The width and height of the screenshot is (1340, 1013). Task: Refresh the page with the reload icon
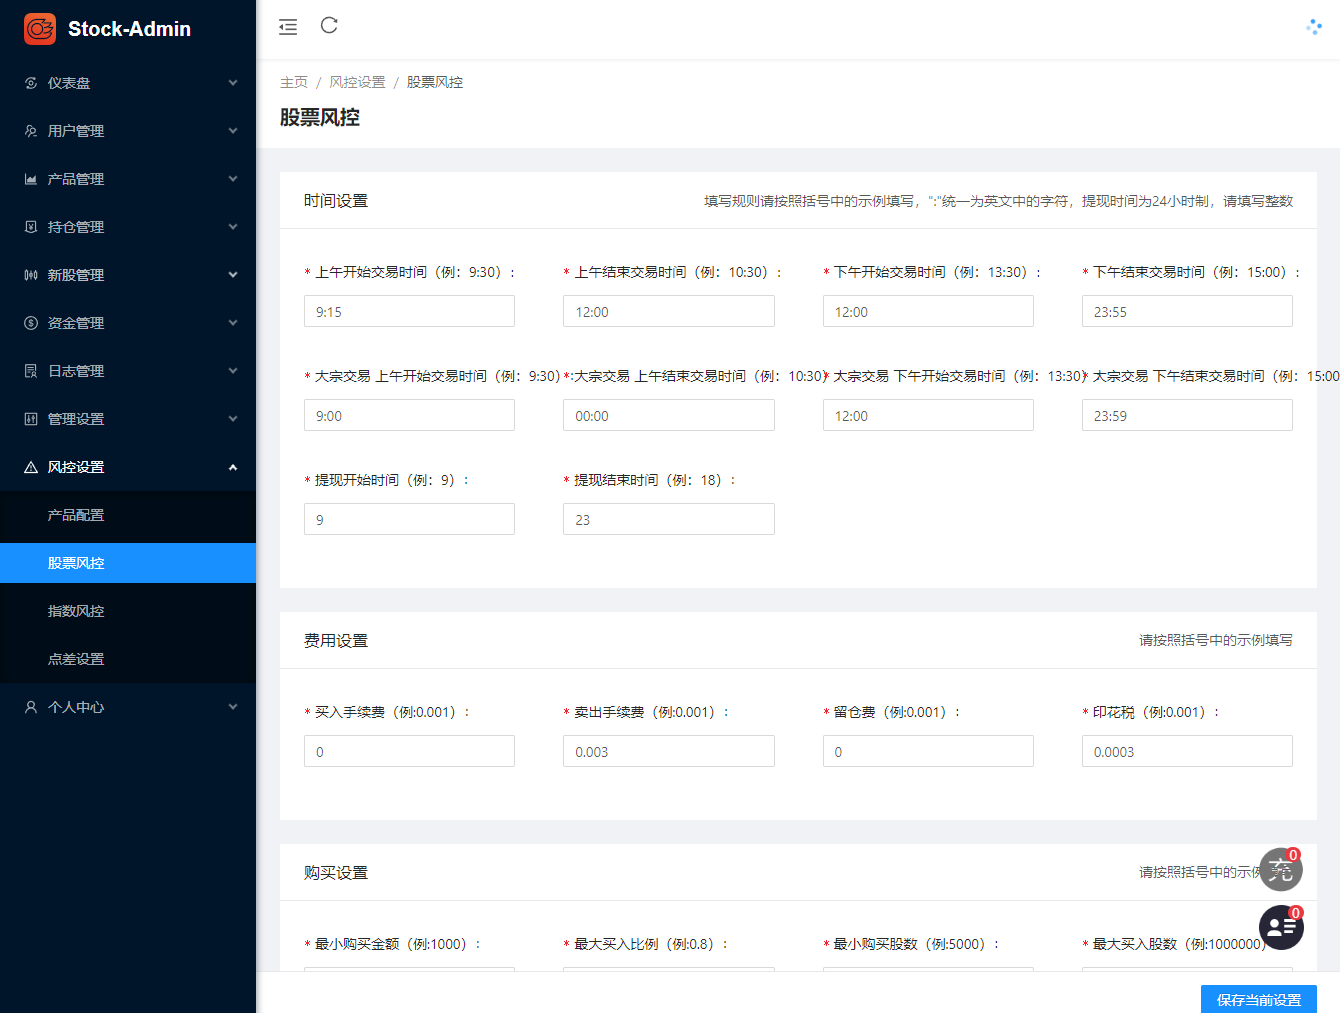[x=329, y=27]
